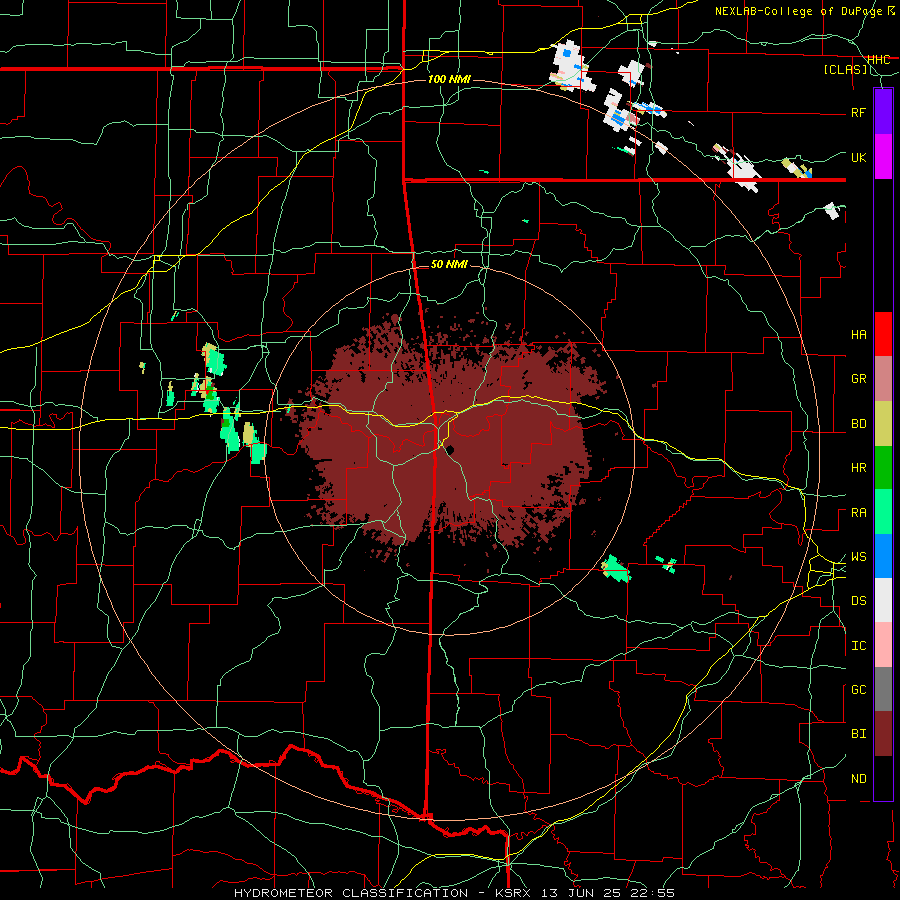Click the 50 NMI range ring label
900x900 pixels.
pyautogui.click(x=449, y=264)
